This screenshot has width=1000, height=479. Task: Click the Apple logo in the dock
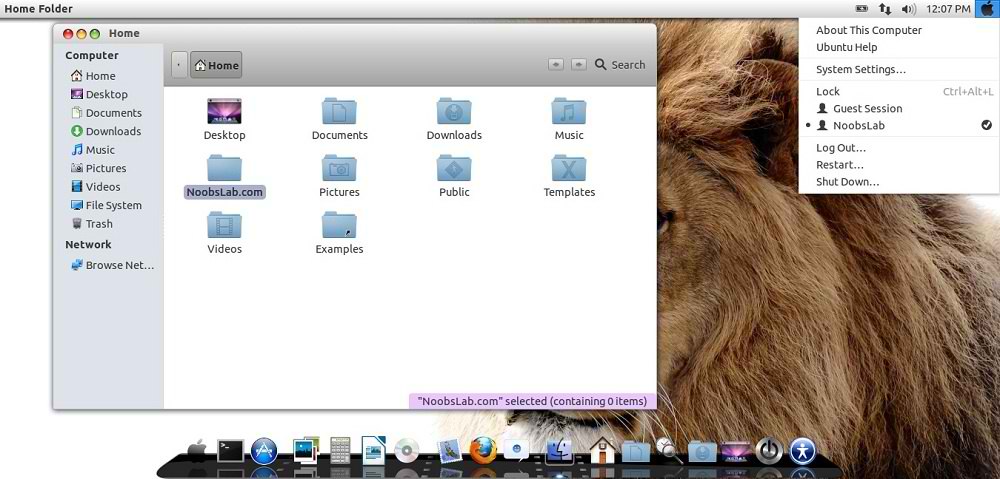coord(197,450)
